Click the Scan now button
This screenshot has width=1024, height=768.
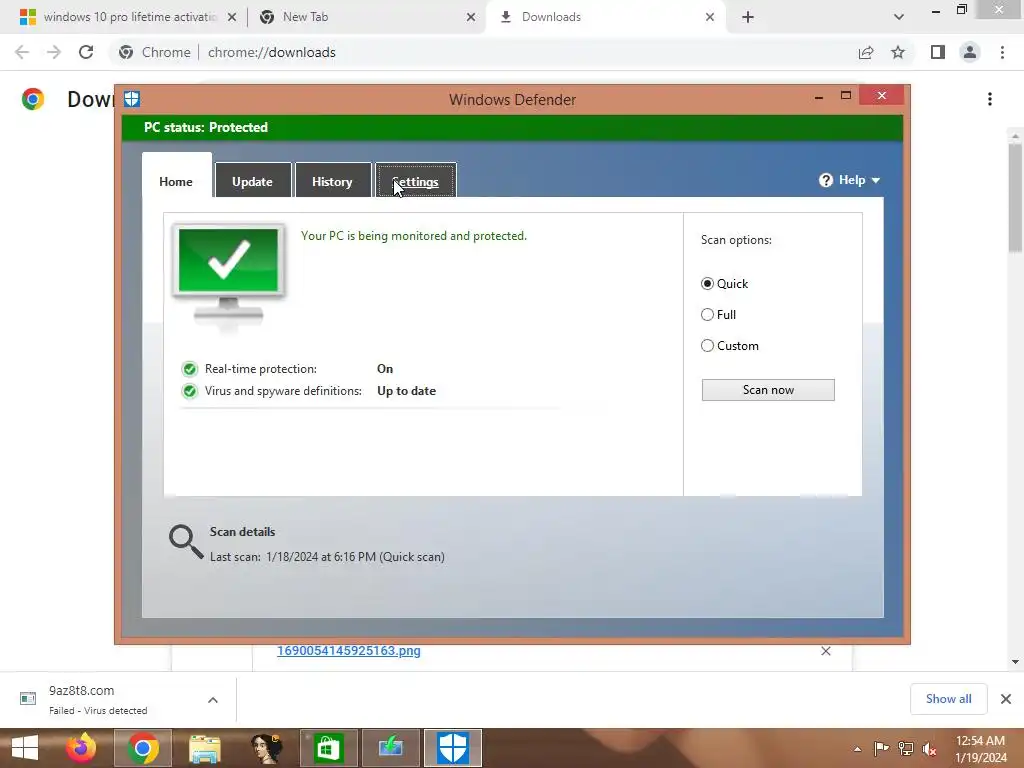click(x=768, y=390)
